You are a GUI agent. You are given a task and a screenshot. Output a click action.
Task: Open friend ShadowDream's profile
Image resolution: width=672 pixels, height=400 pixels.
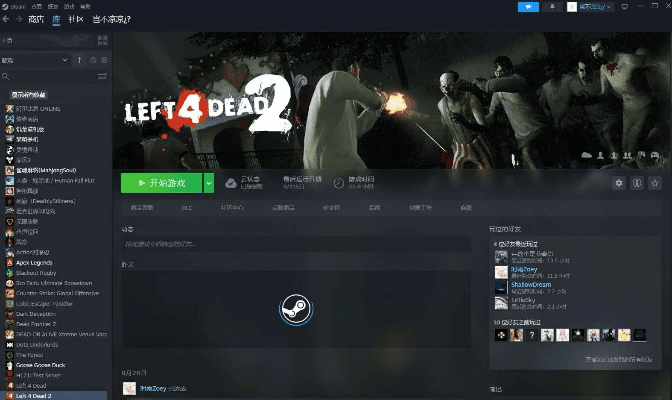coord(531,284)
